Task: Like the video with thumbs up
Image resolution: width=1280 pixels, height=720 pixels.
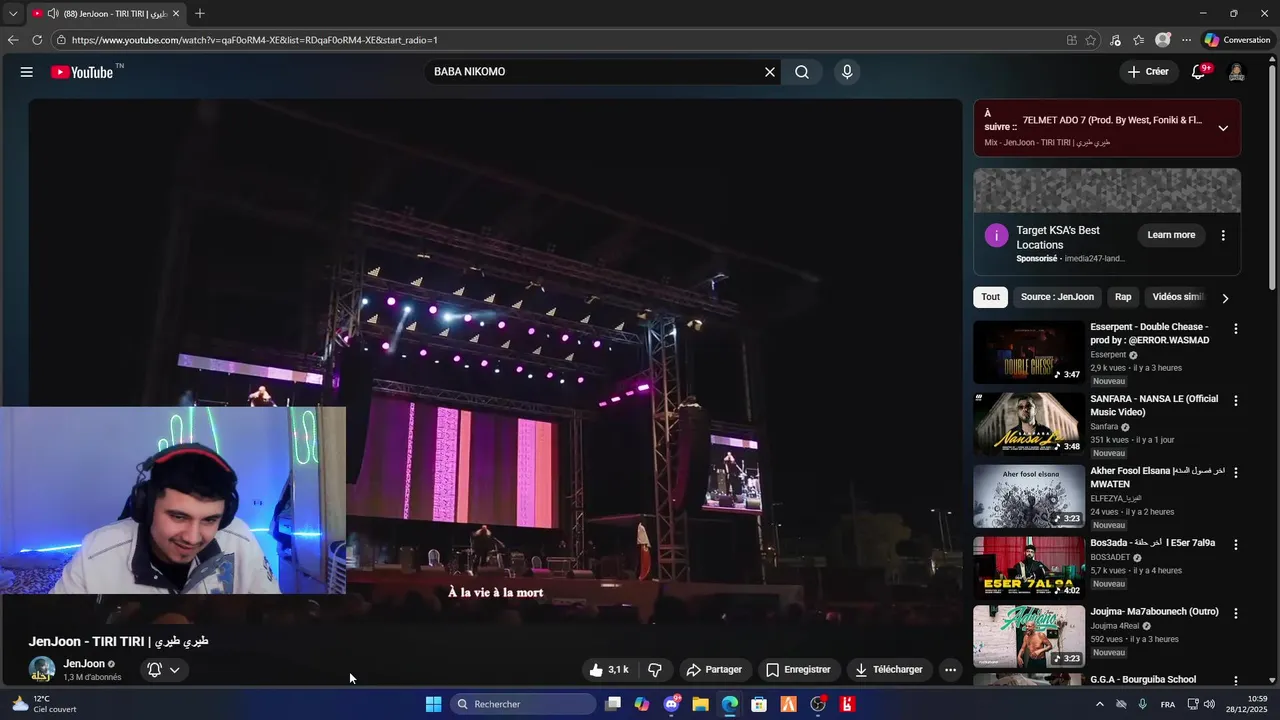Action: (609, 670)
